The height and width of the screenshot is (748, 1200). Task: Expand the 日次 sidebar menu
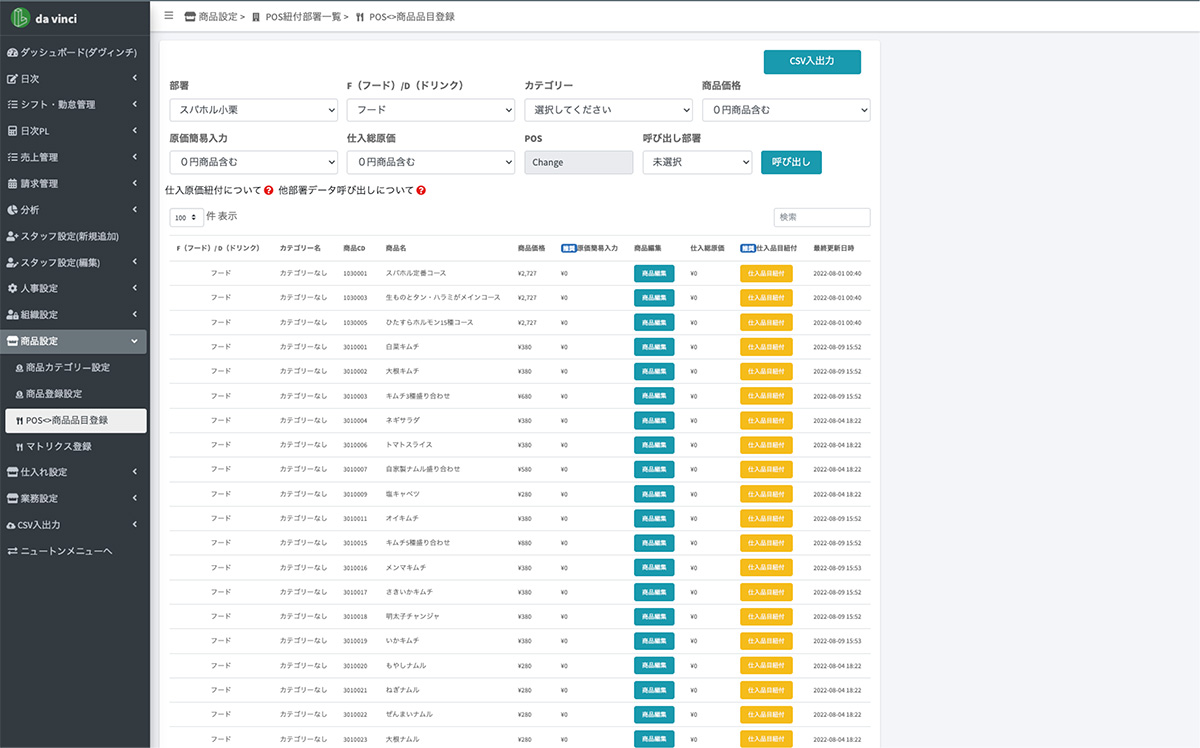tap(75, 78)
